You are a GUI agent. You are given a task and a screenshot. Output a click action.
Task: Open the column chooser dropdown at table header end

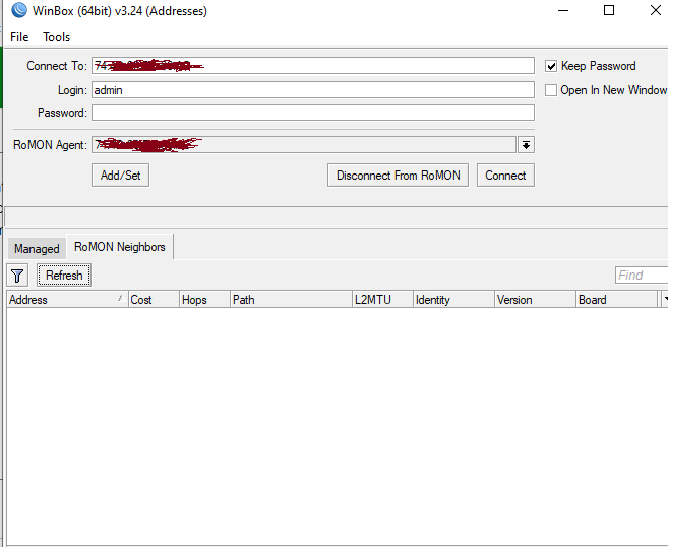point(665,299)
